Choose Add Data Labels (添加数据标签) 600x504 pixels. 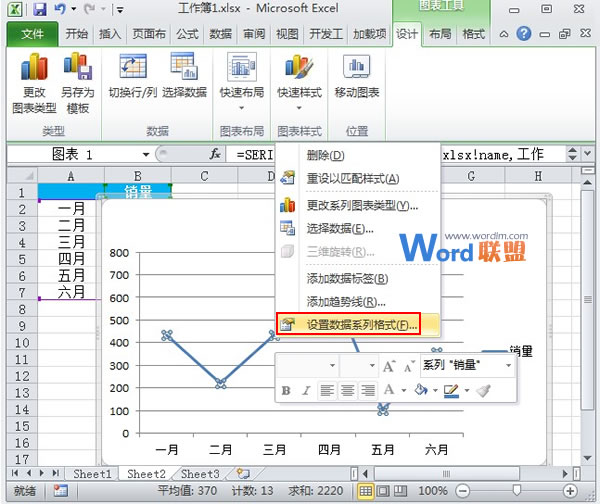[x=358, y=279]
